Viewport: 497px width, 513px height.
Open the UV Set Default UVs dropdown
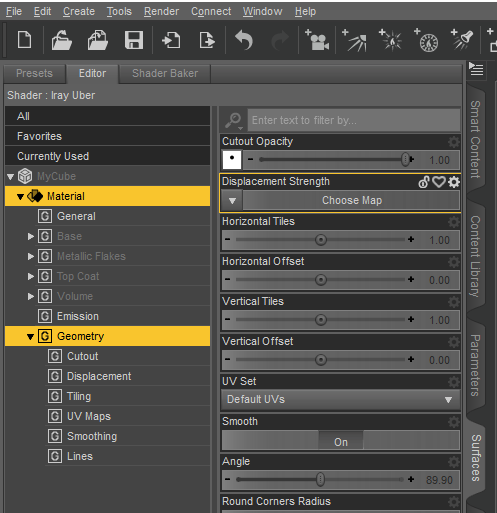[341, 399]
